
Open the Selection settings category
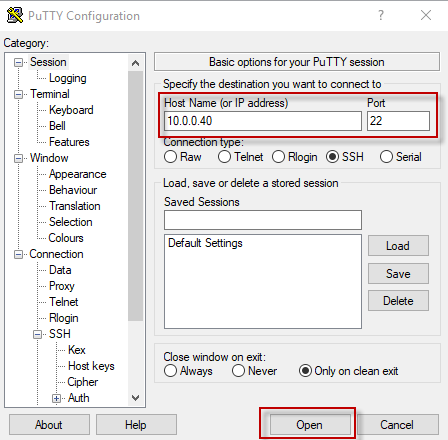pos(71,222)
